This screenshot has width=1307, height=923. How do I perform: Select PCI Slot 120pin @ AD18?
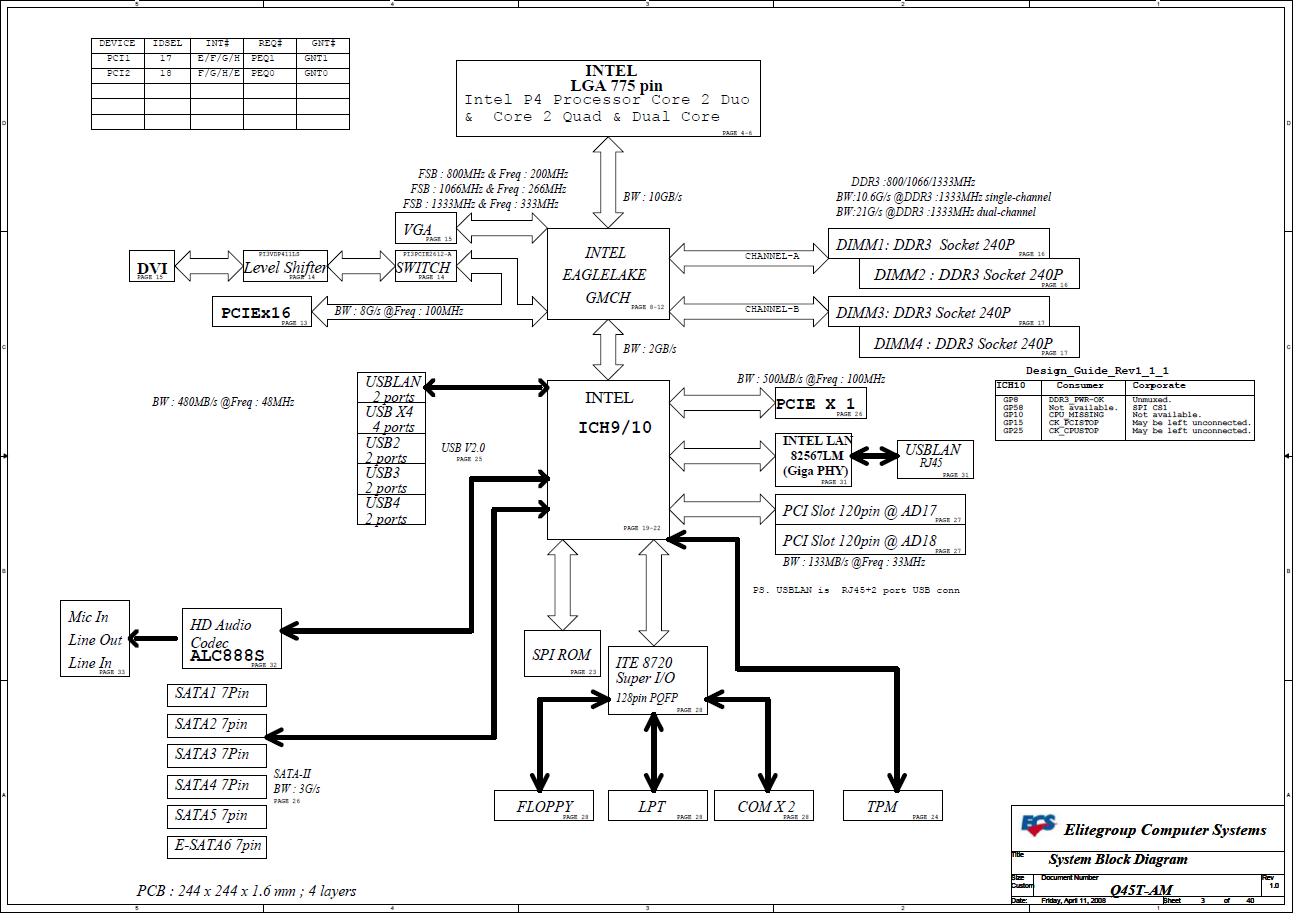[870, 540]
